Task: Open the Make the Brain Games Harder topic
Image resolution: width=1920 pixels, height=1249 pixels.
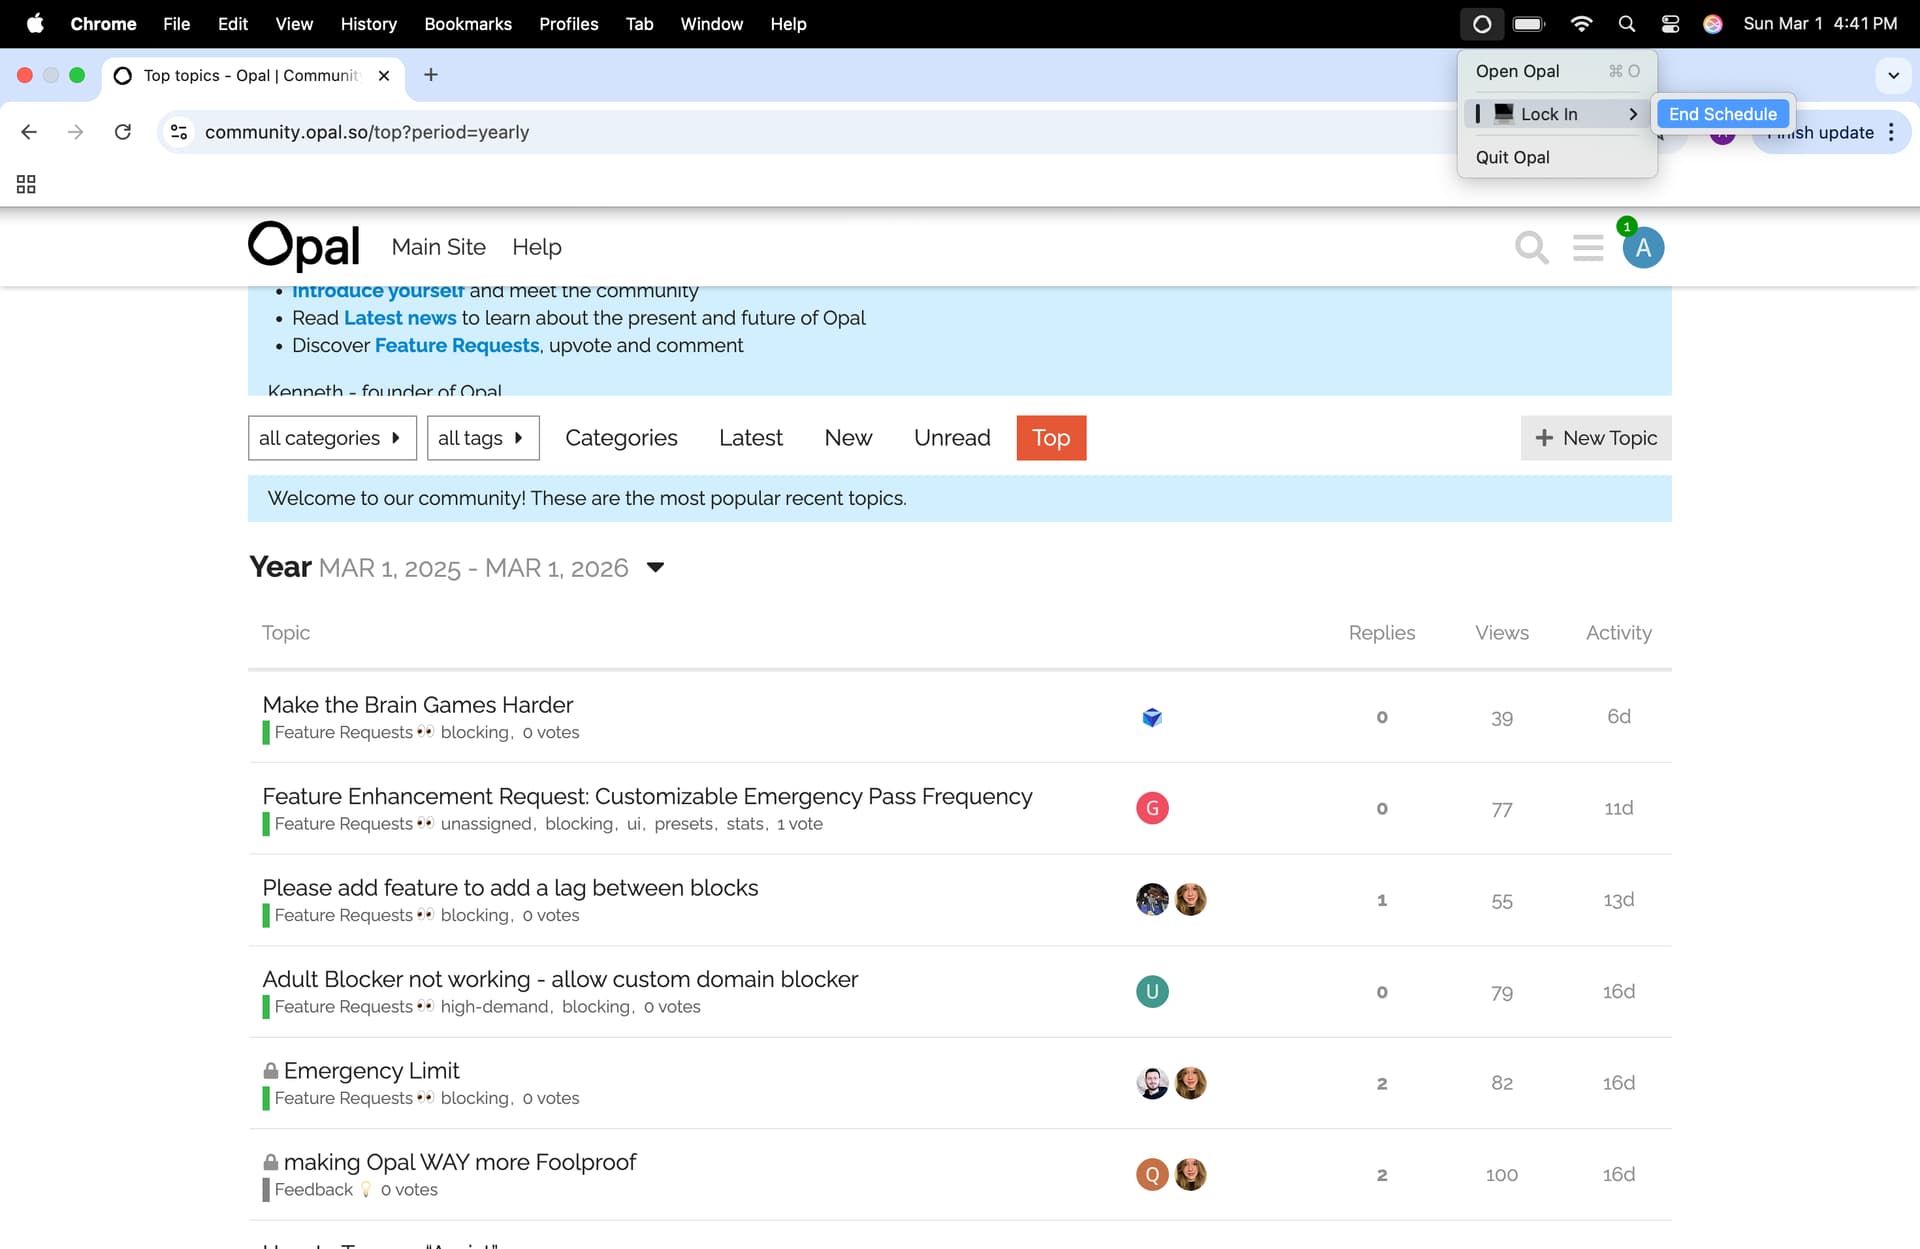Action: tap(417, 704)
